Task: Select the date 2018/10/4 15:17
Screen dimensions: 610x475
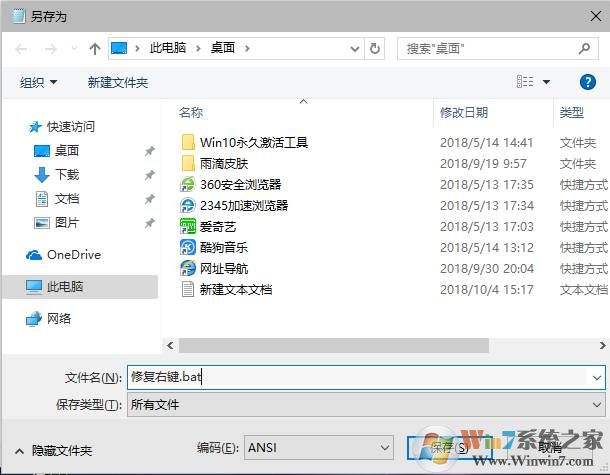Action: [486, 289]
